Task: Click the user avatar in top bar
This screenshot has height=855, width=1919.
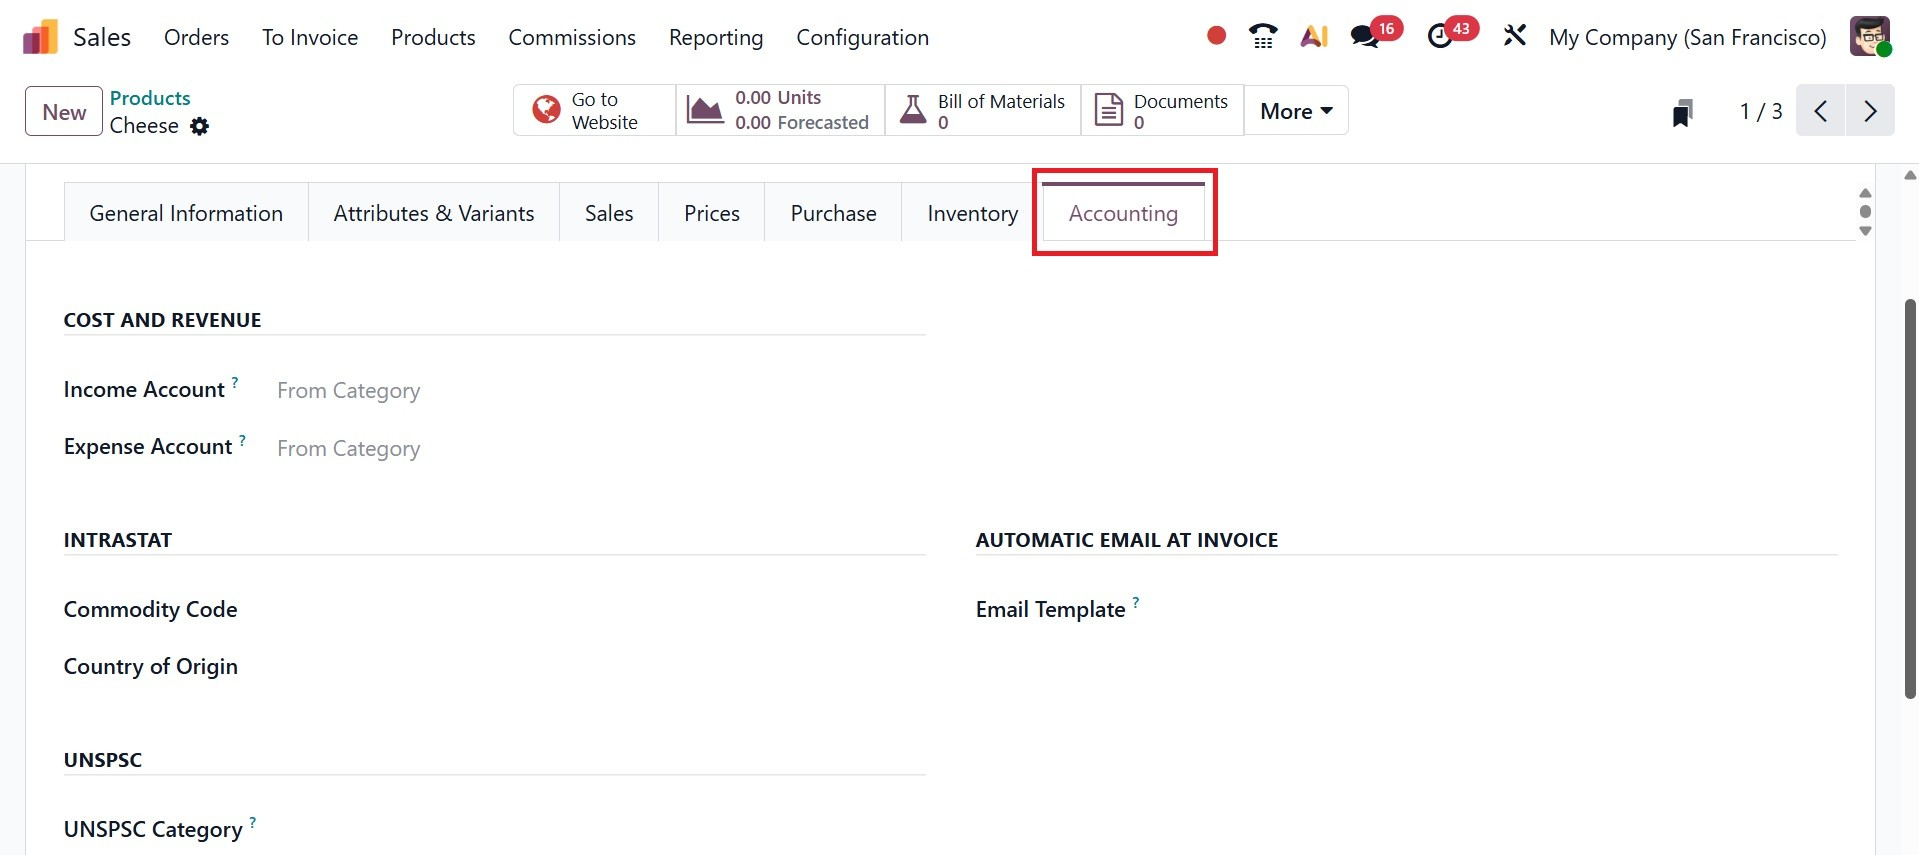Action: tap(1869, 37)
